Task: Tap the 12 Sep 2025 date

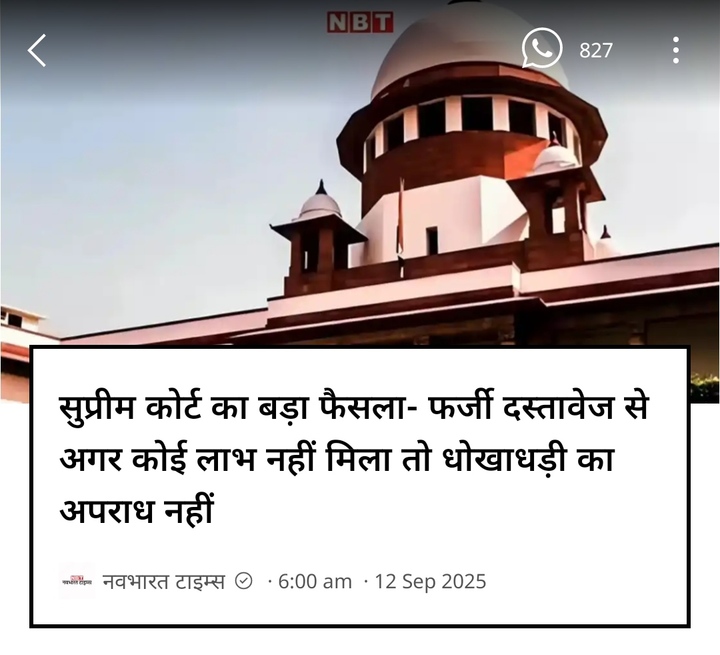Action: pyautogui.click(x=430, y=582)
